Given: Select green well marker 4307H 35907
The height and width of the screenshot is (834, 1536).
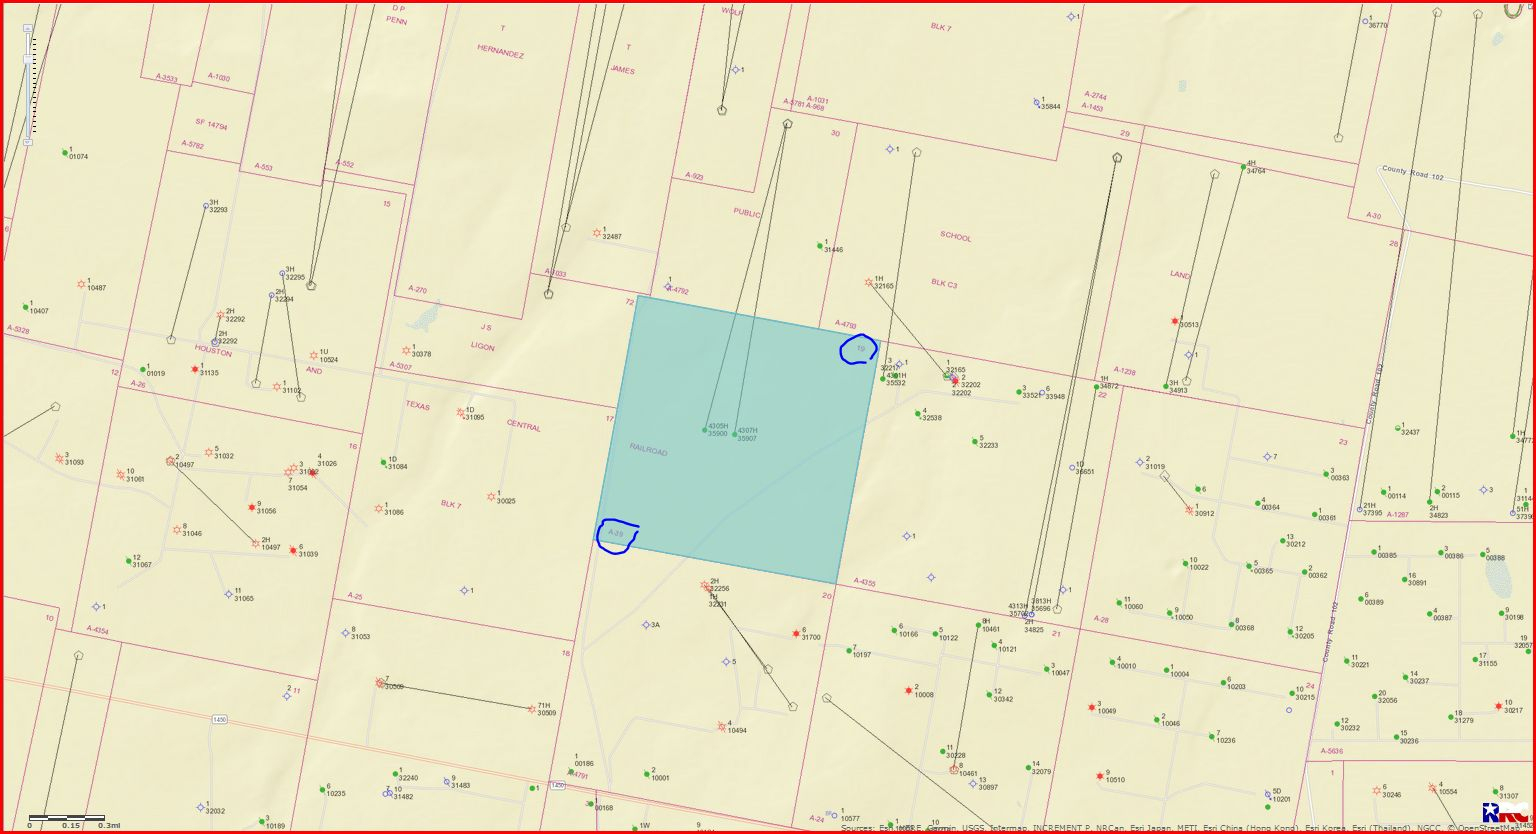Looking at the screenshot, I should [x=734, y=434].
